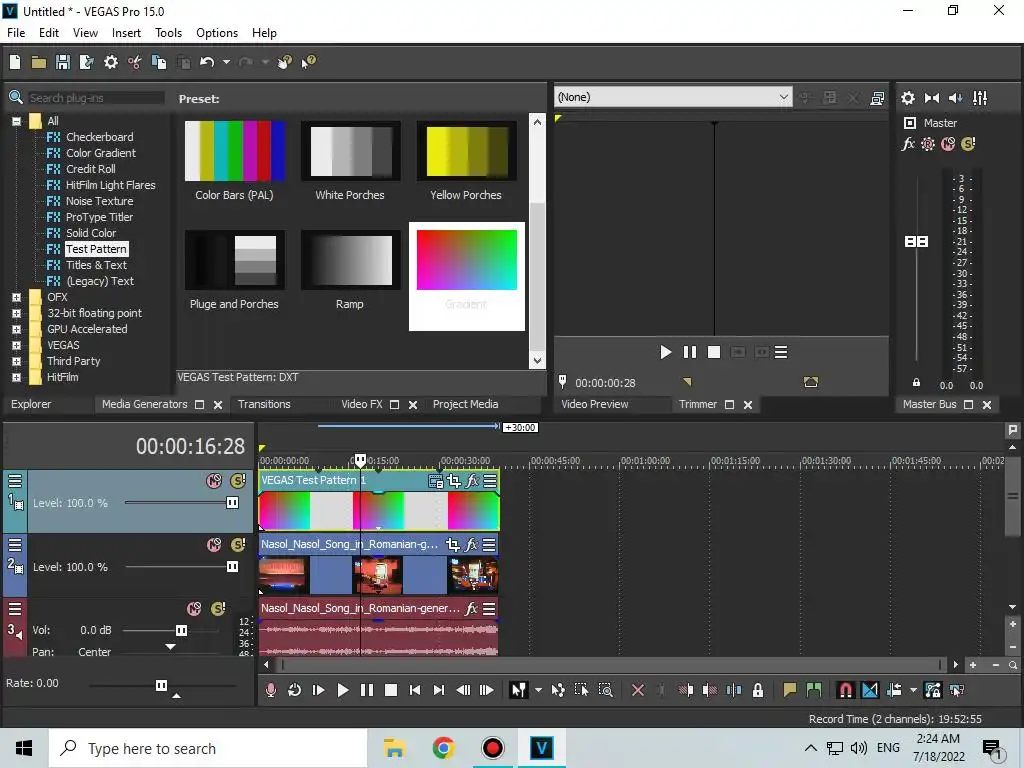This screenshot has height=768, width=1024.
Task: Open Master Bus audio properties gear
Action: (x=908, y=98)
